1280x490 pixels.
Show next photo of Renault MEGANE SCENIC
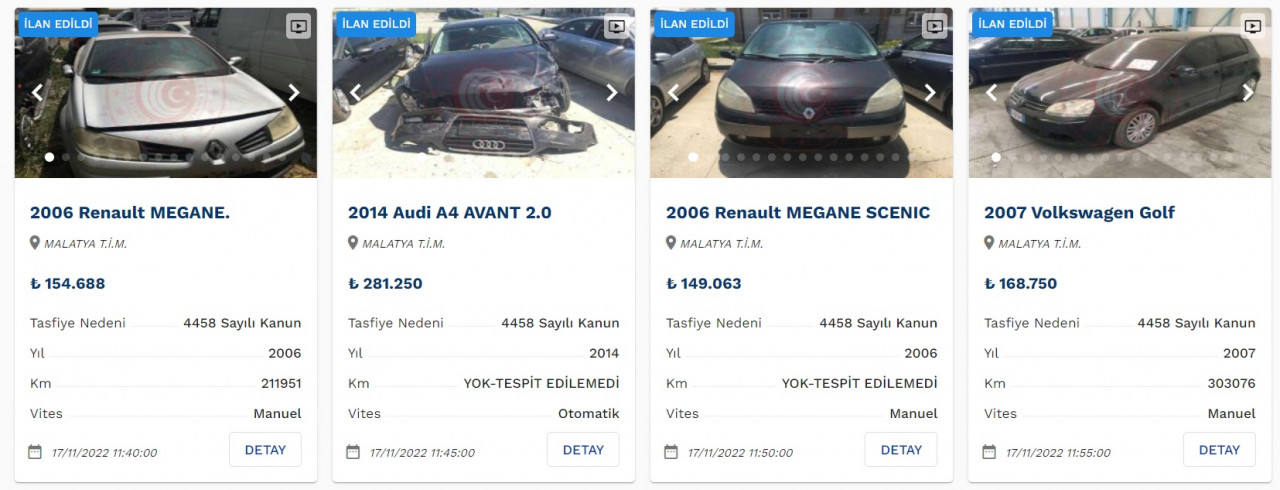pyautogui.click(x=930, y=92)
